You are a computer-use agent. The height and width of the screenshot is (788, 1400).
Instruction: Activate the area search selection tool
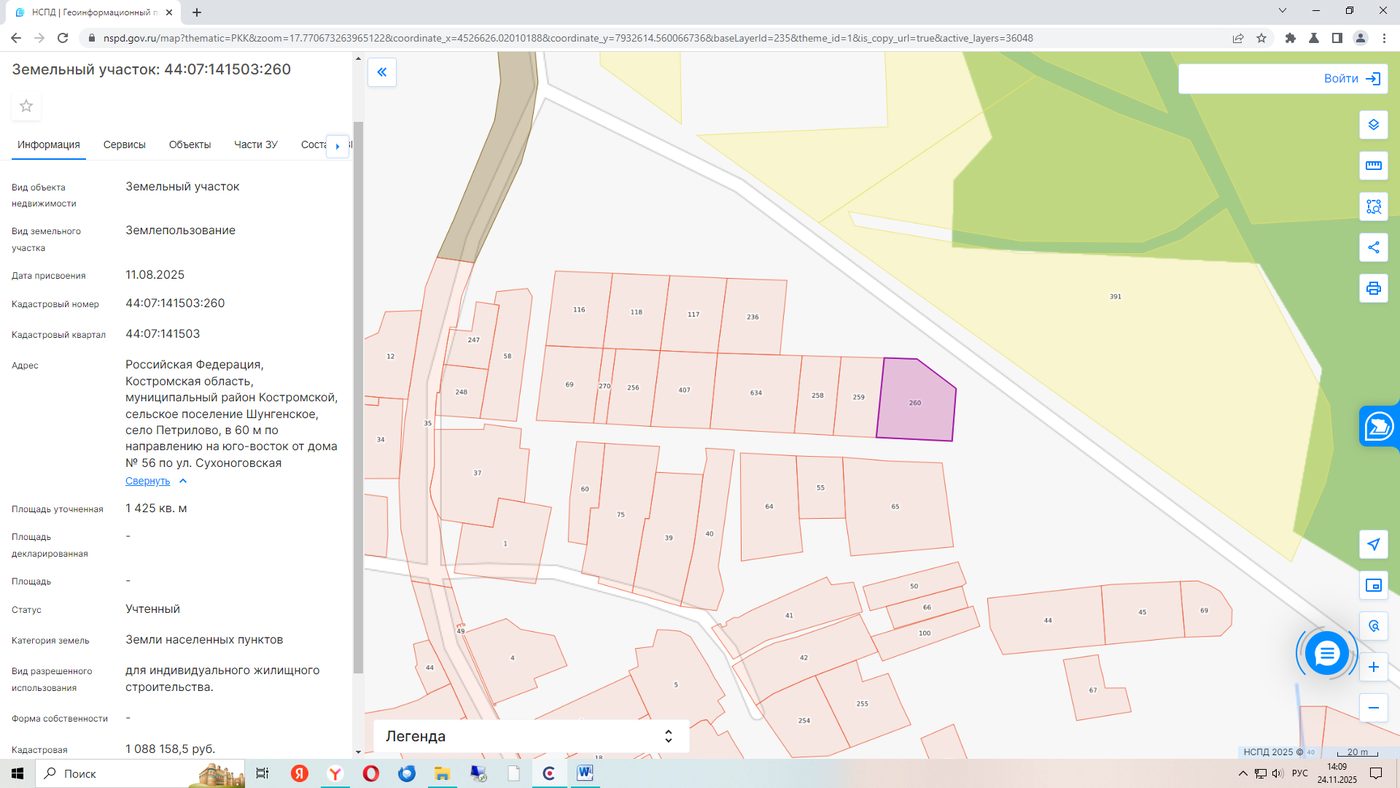point(1373,207)
